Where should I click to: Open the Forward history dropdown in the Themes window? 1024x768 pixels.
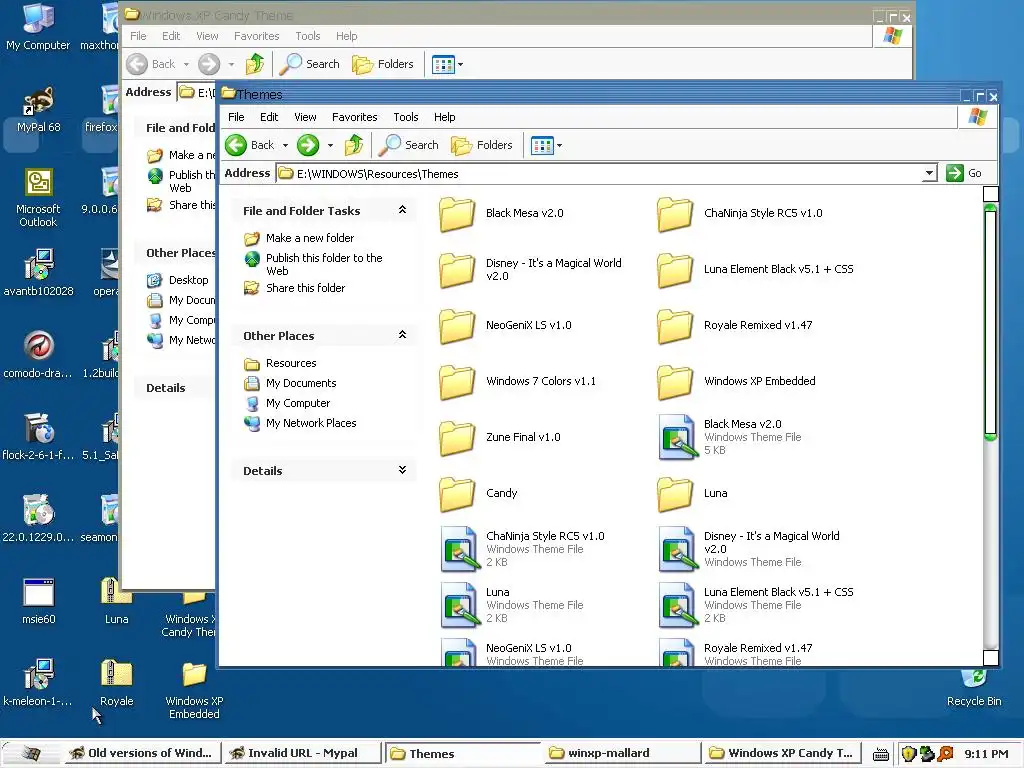330,146
